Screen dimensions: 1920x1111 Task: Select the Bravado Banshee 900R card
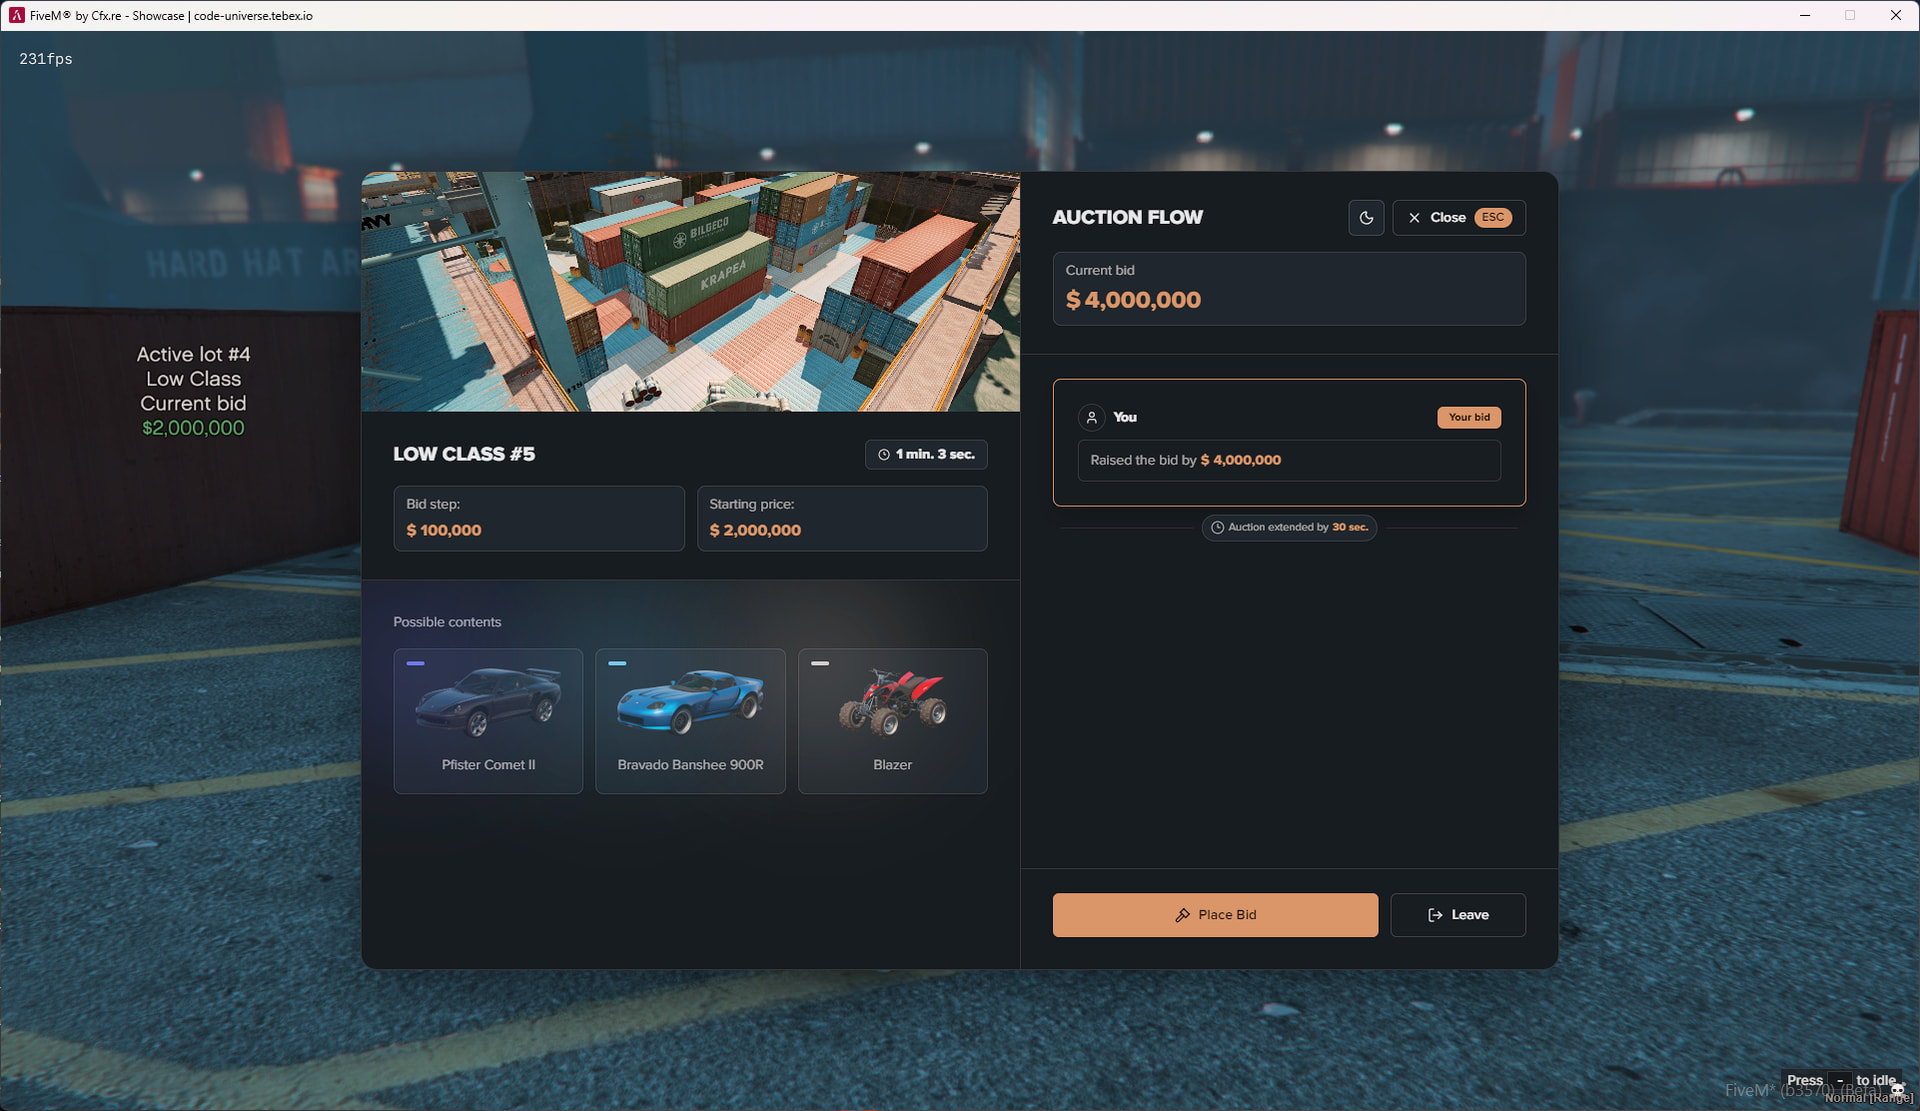(690, 721)
